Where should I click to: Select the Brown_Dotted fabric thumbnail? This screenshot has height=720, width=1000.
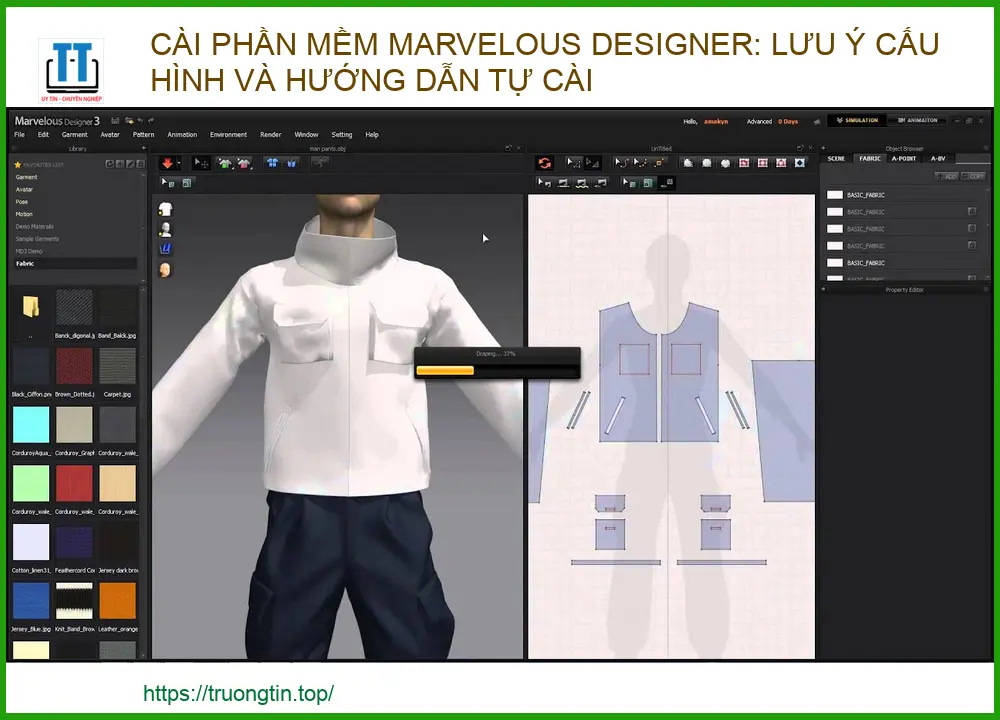click(x=75, y=366)
